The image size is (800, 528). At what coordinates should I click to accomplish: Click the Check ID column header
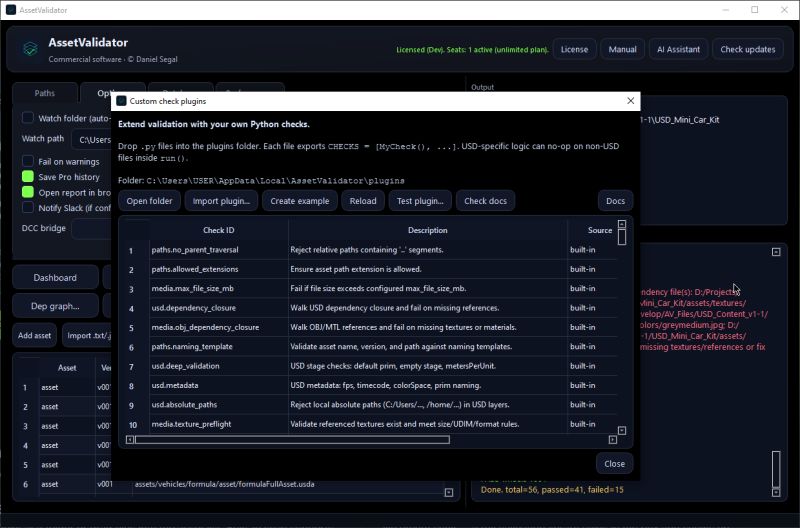(x=218, y=230)
